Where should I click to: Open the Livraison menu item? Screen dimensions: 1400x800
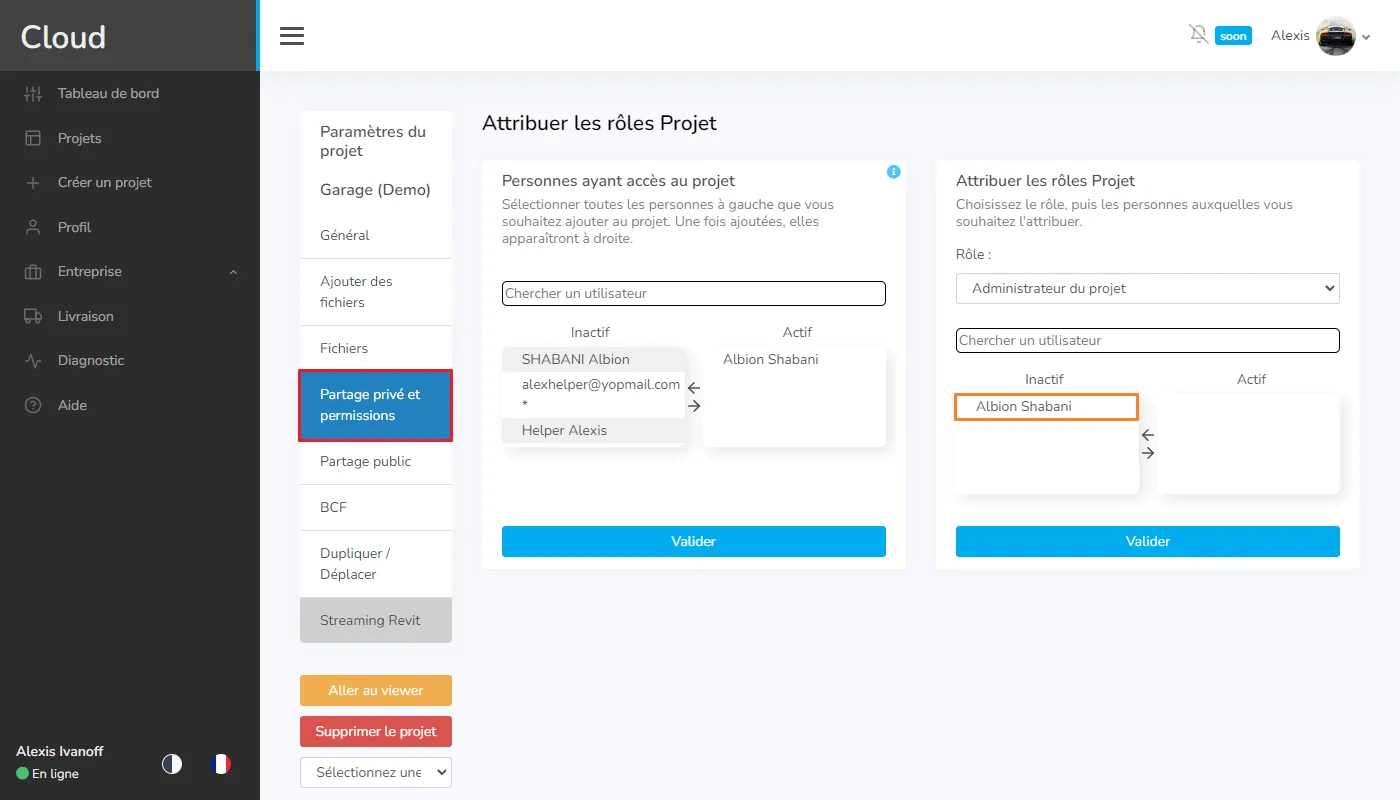pos(86,316)
